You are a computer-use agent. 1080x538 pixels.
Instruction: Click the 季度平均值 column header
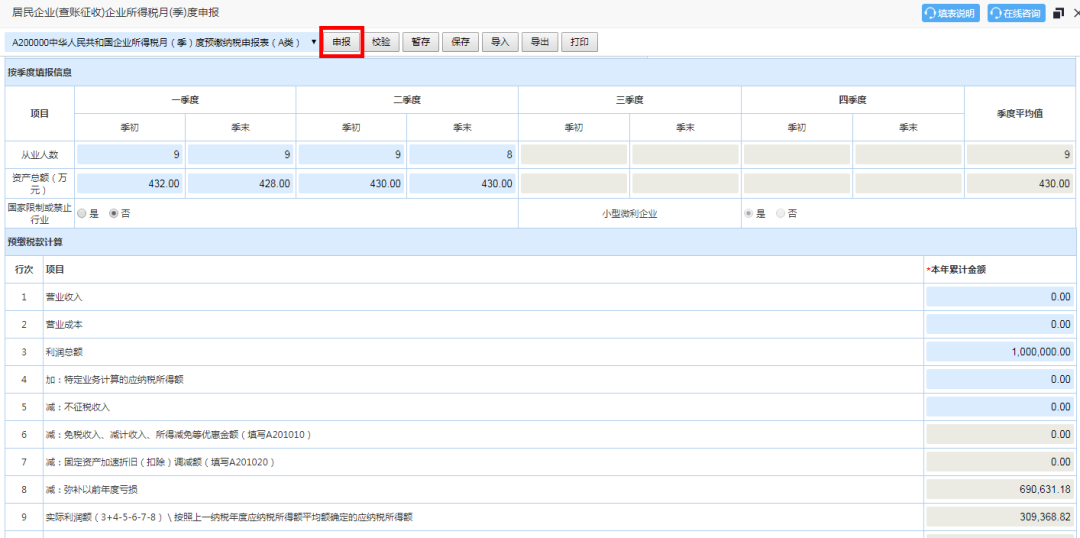1020,114
